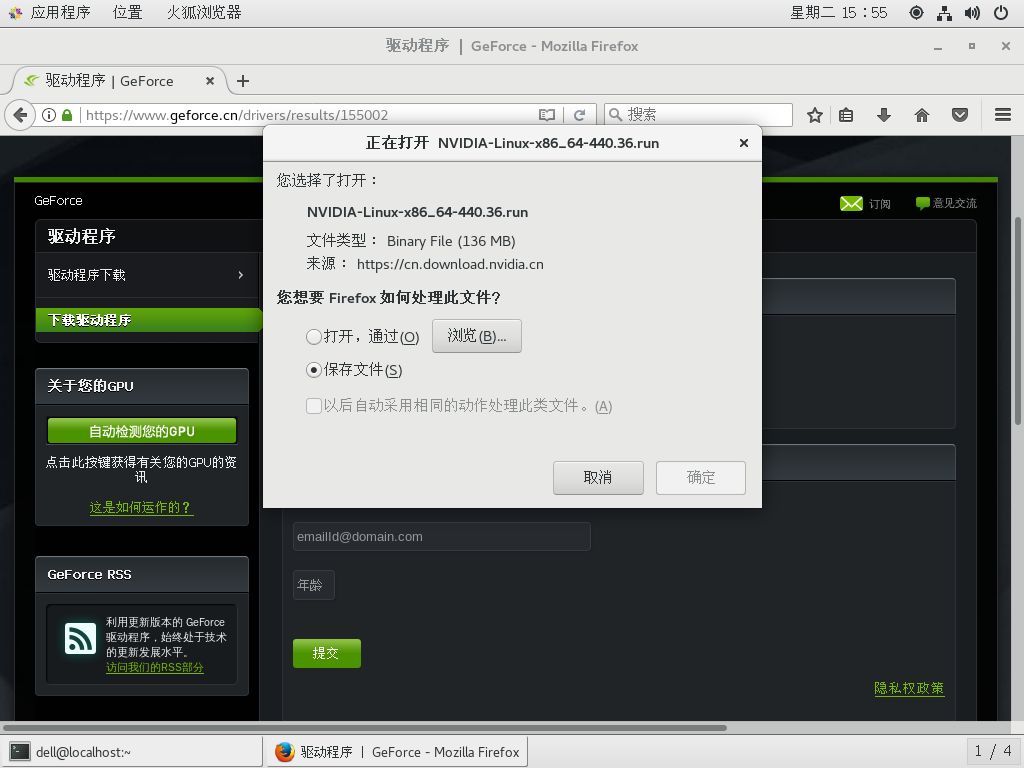Click the horizontal page scrollbar
The image size is (1024, 768).
pos(366,728)
